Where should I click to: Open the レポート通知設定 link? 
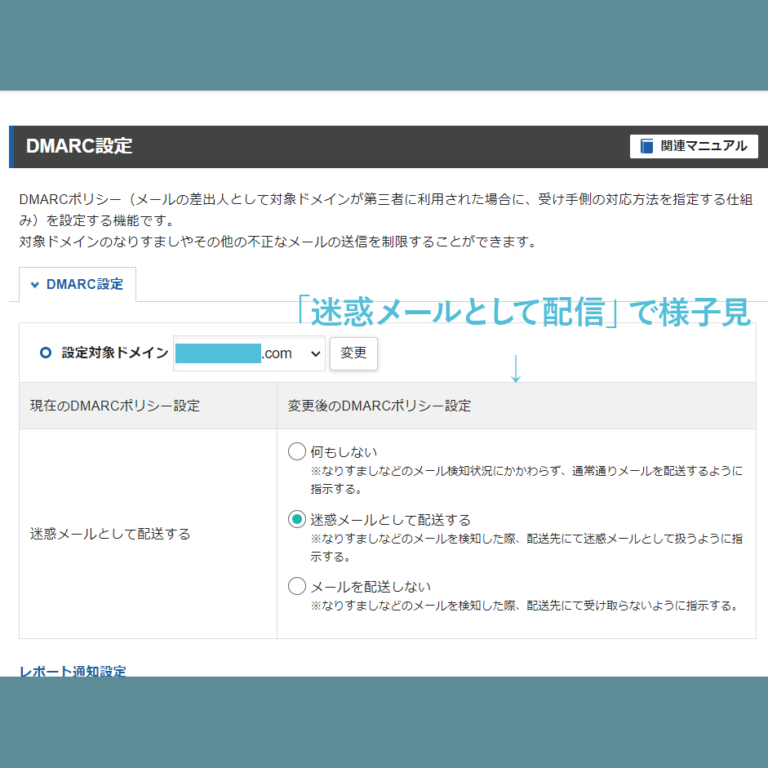click(x=72, y=671)
